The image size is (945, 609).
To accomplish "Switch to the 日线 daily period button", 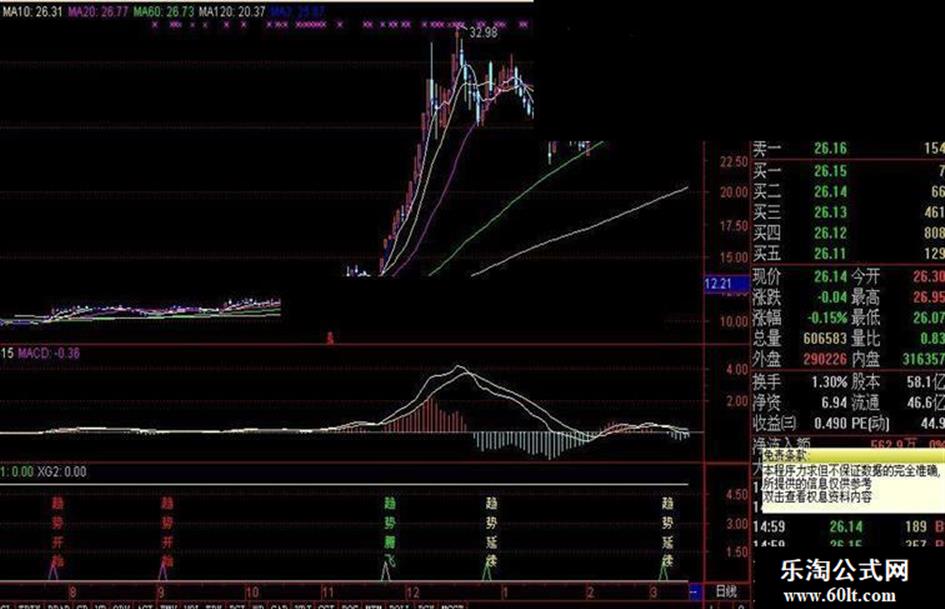I will [x=726, y=592].
